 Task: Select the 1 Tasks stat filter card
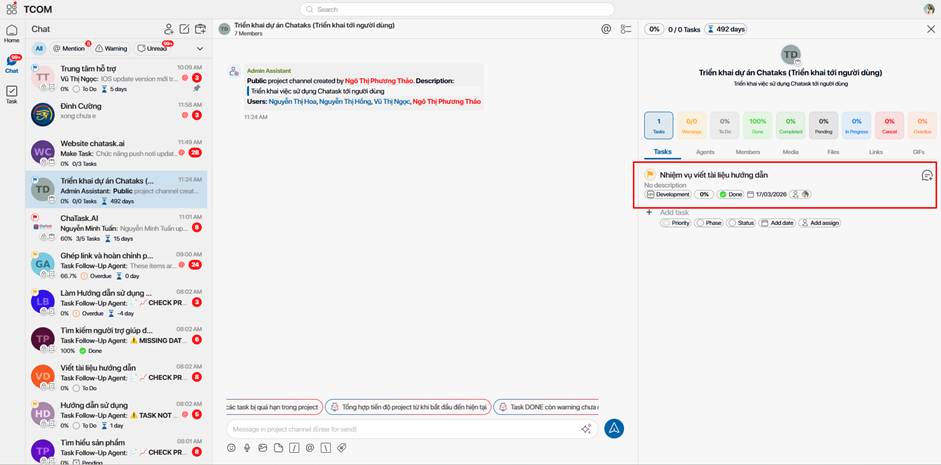658,125
